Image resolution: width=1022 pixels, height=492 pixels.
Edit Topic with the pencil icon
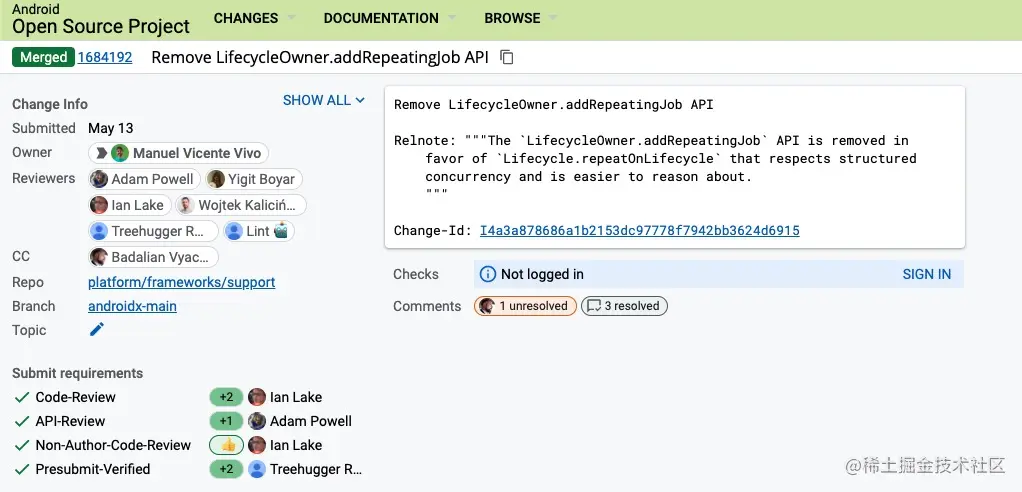click(x=96, y=330)
